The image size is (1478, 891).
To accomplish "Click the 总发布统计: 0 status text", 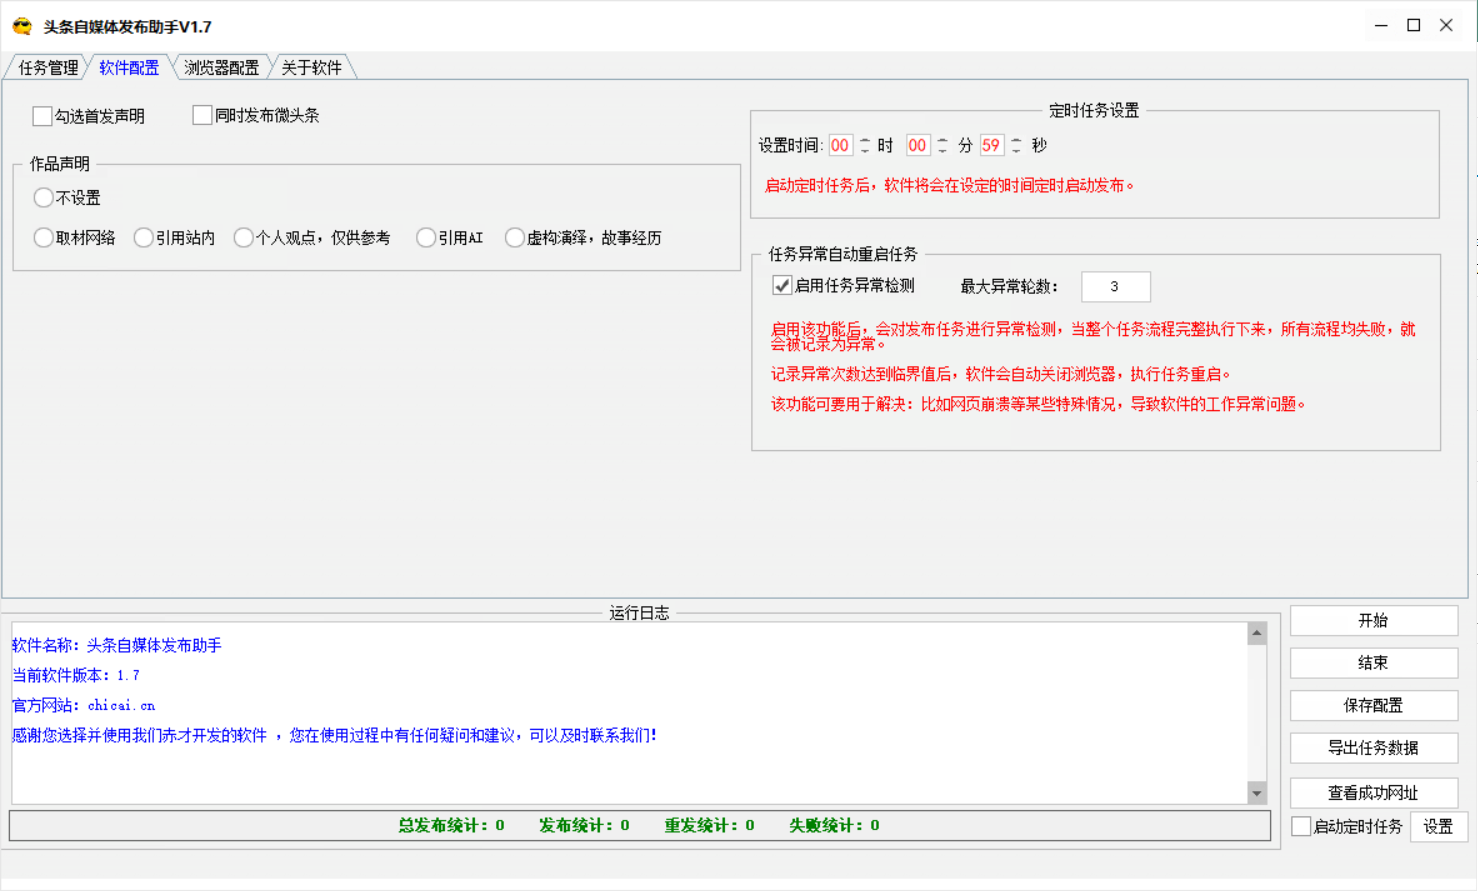I will 451,825.
